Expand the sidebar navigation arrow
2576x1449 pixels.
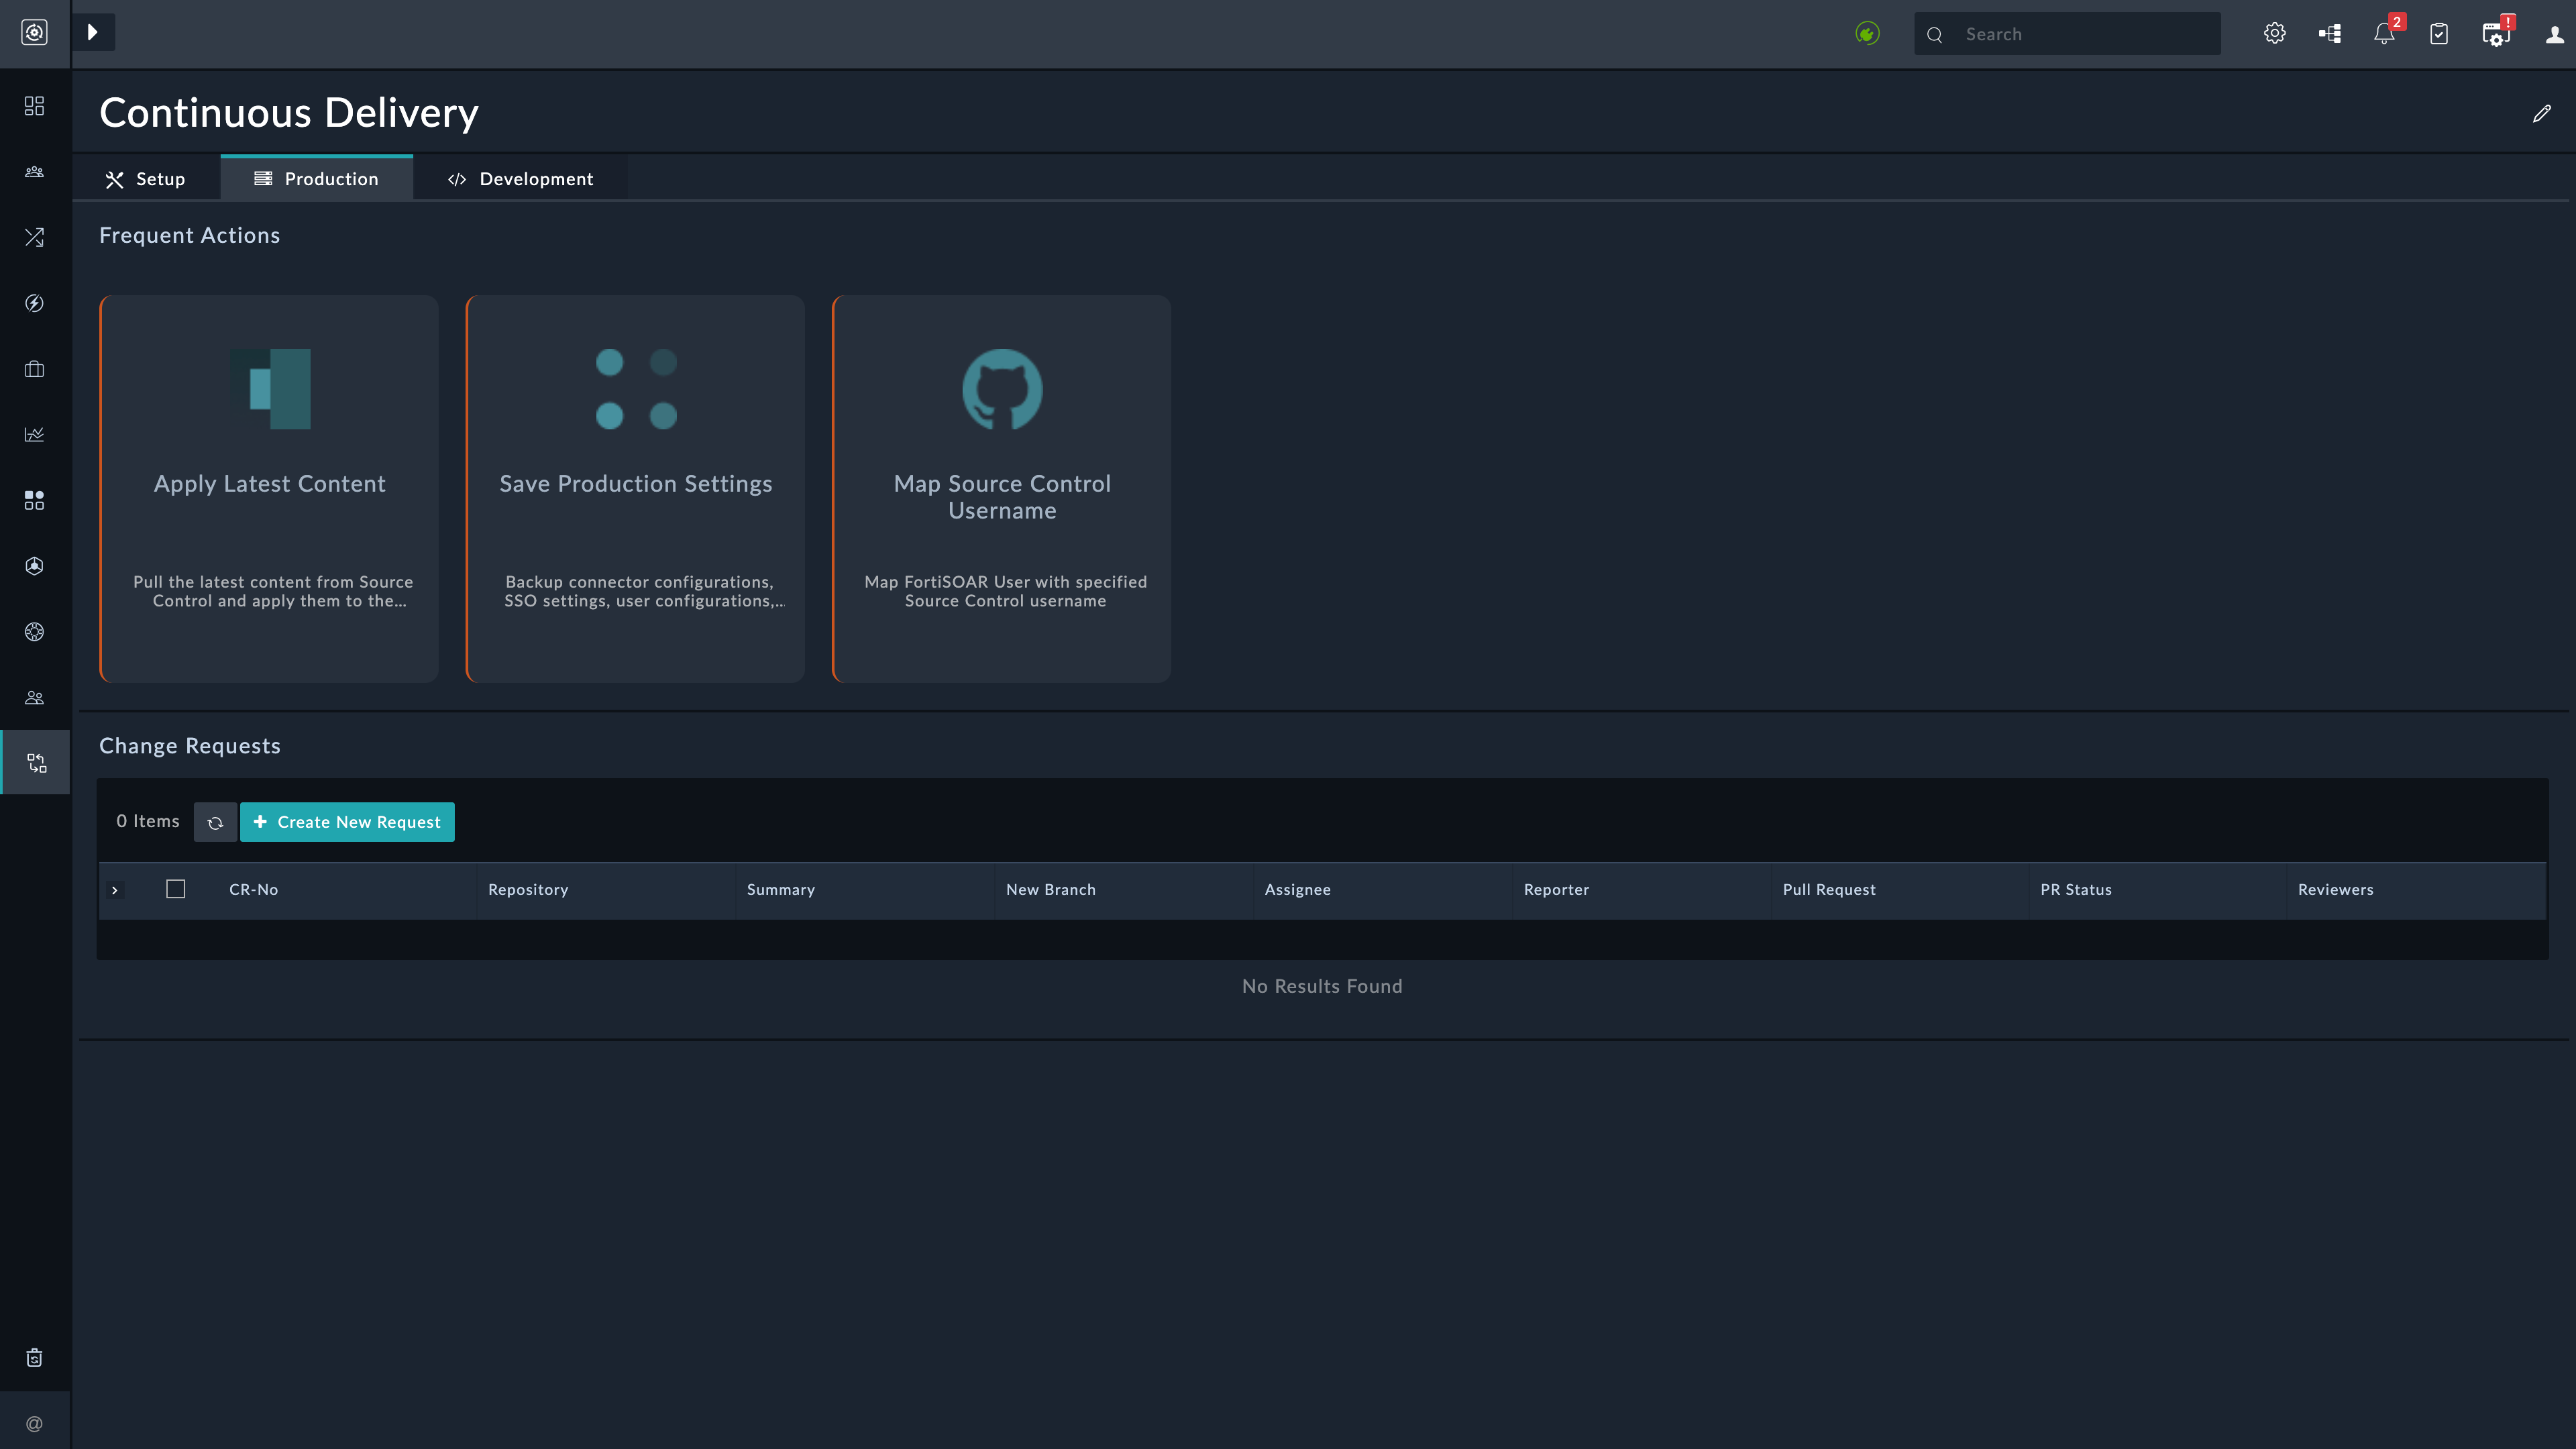pyautogui.click(x=93, y=32)
